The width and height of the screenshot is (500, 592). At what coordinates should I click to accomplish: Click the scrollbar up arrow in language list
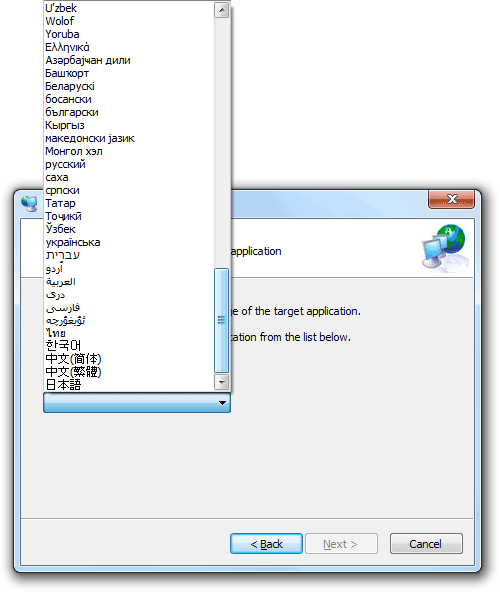point(222,10)
